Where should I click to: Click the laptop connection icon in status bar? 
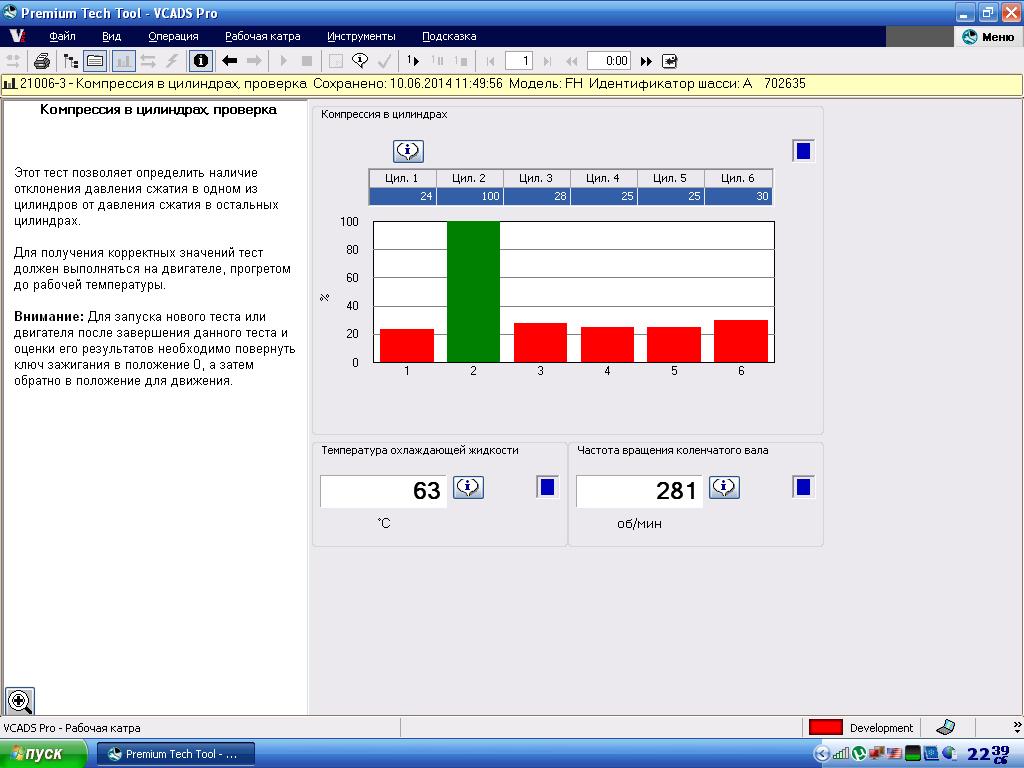946,728
